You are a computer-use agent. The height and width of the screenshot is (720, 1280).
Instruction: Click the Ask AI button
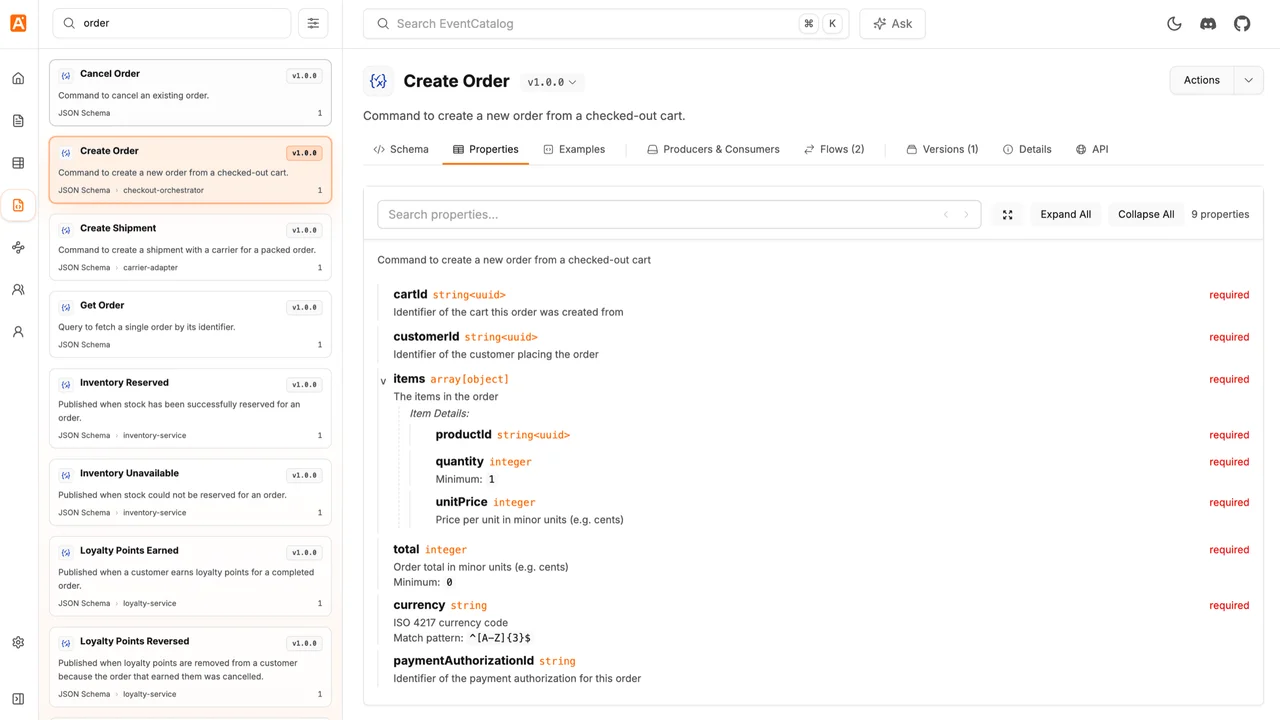pyautogui.click(x=892, y=24)
